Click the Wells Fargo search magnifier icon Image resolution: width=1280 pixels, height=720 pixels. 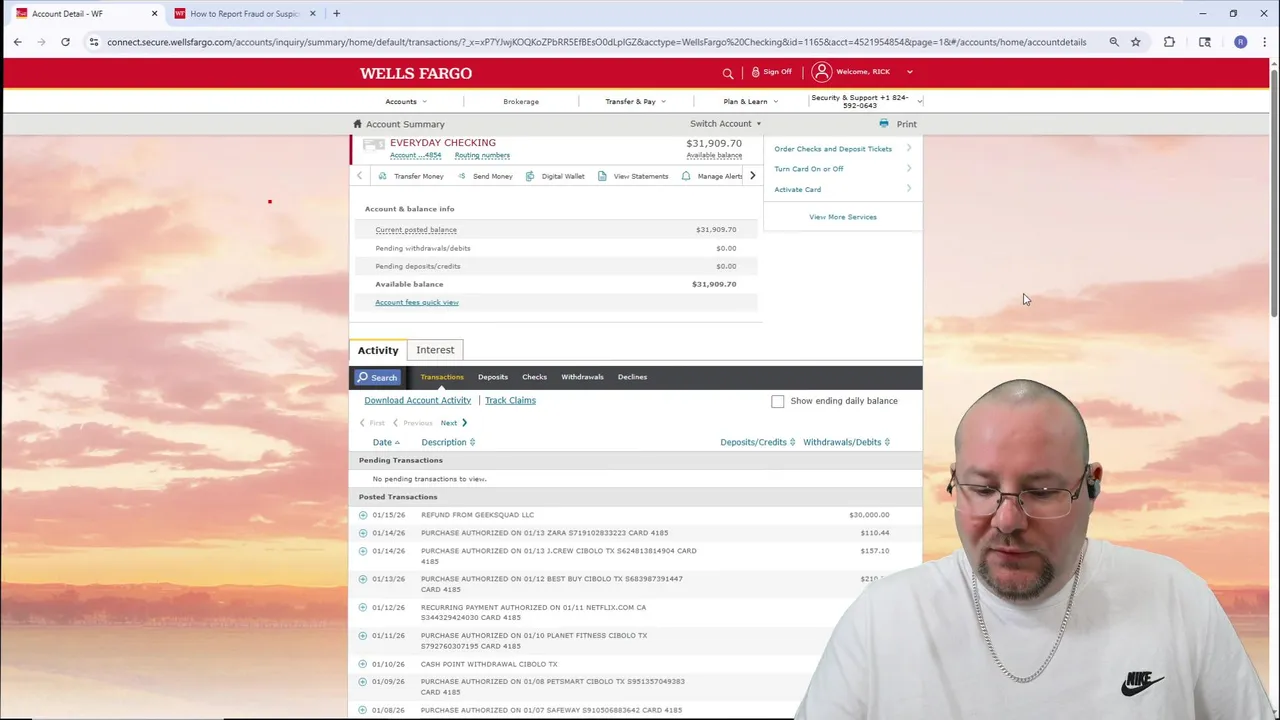point(728,73)
